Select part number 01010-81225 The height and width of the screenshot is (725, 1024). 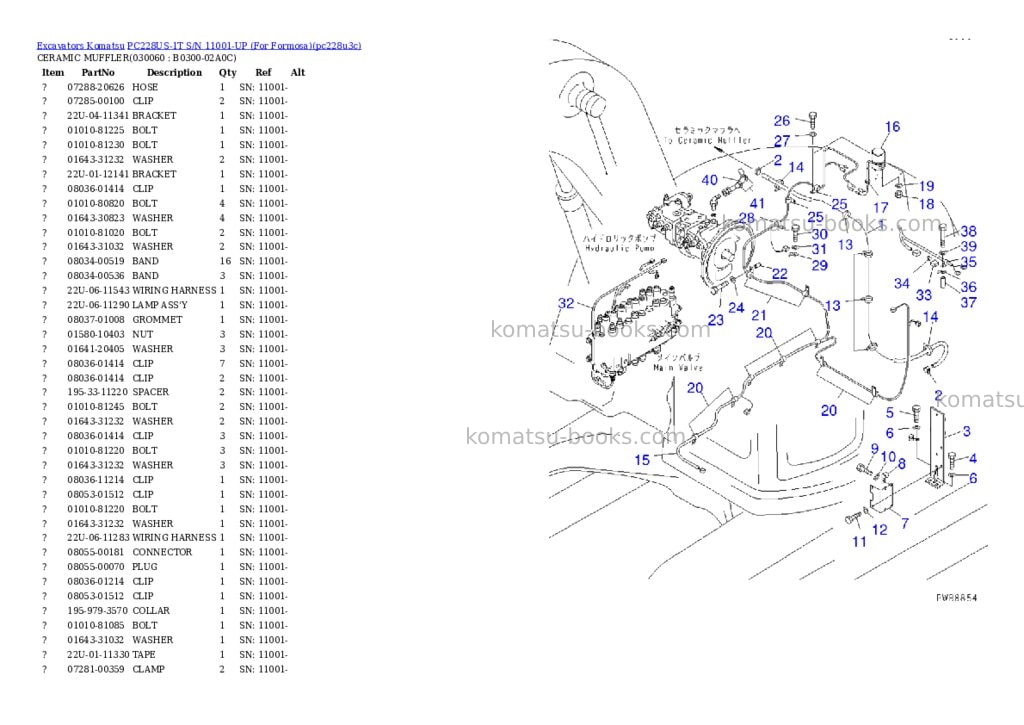pos(95,130)
